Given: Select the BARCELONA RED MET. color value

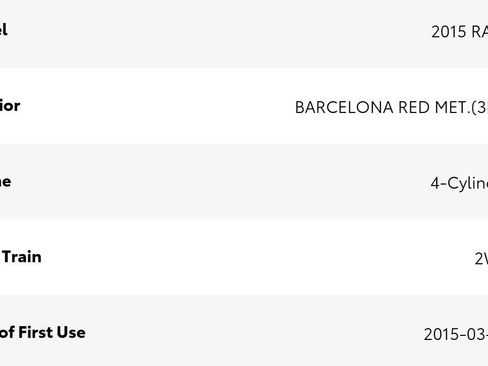Looking at the screenshot, I should coord(392,108).
